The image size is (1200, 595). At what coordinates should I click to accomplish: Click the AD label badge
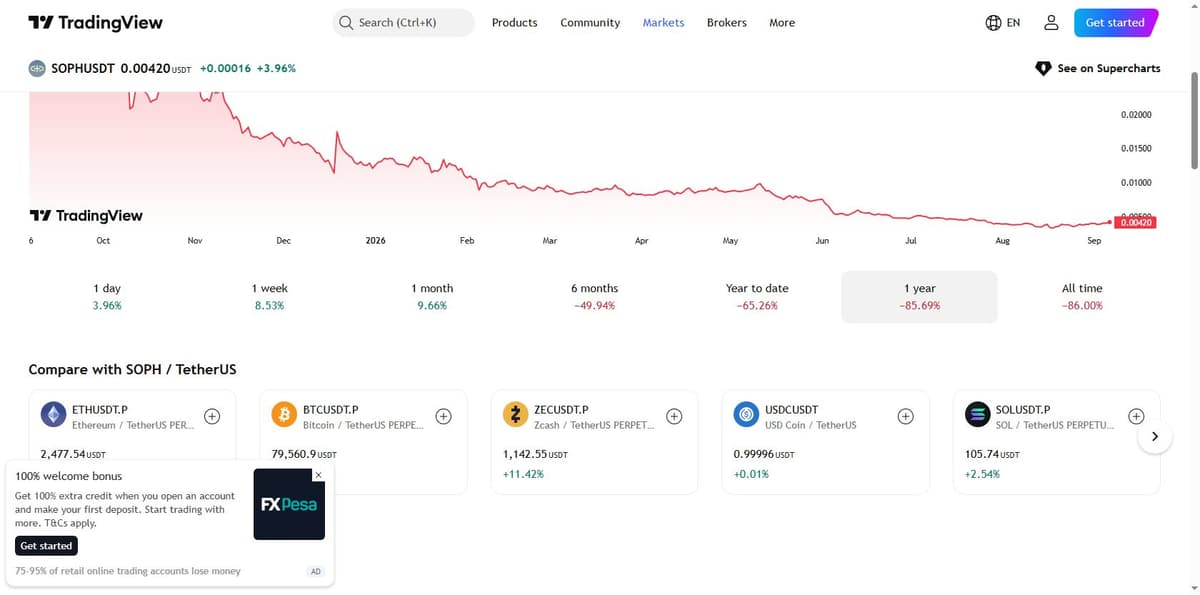point(315,571)
